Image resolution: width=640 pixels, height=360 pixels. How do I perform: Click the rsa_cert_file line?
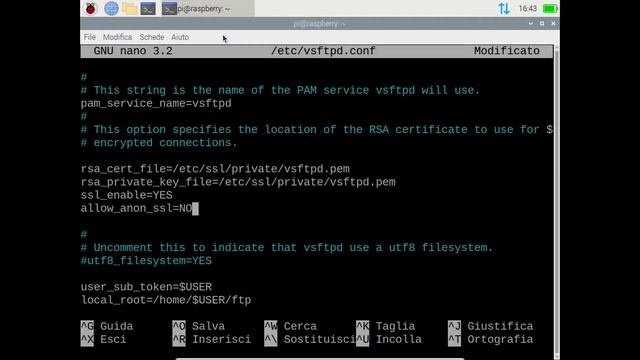215,169
